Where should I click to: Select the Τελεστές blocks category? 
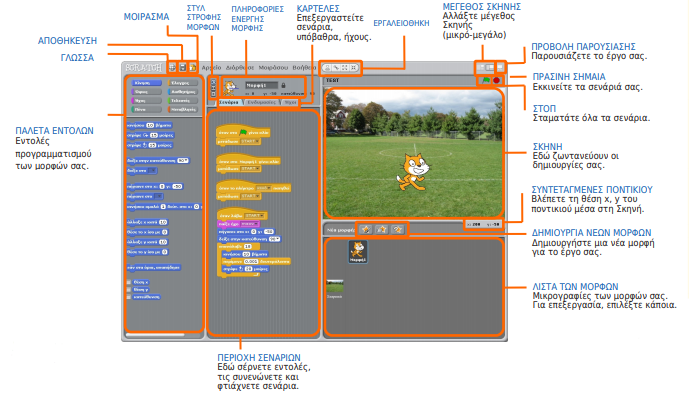pos(182,101)
